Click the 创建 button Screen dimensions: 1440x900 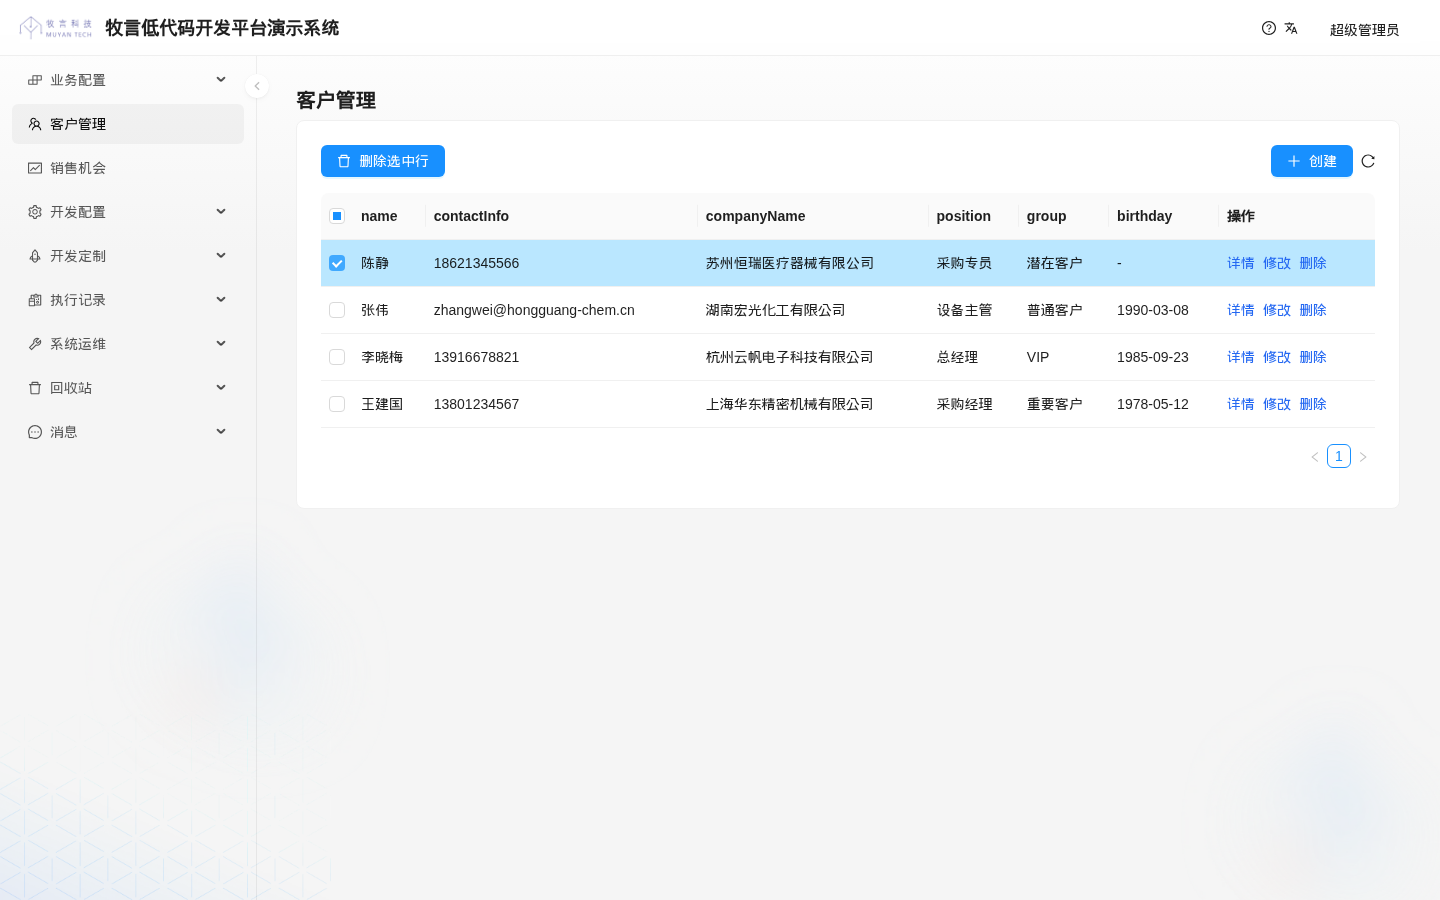[x=1311, y=161]
